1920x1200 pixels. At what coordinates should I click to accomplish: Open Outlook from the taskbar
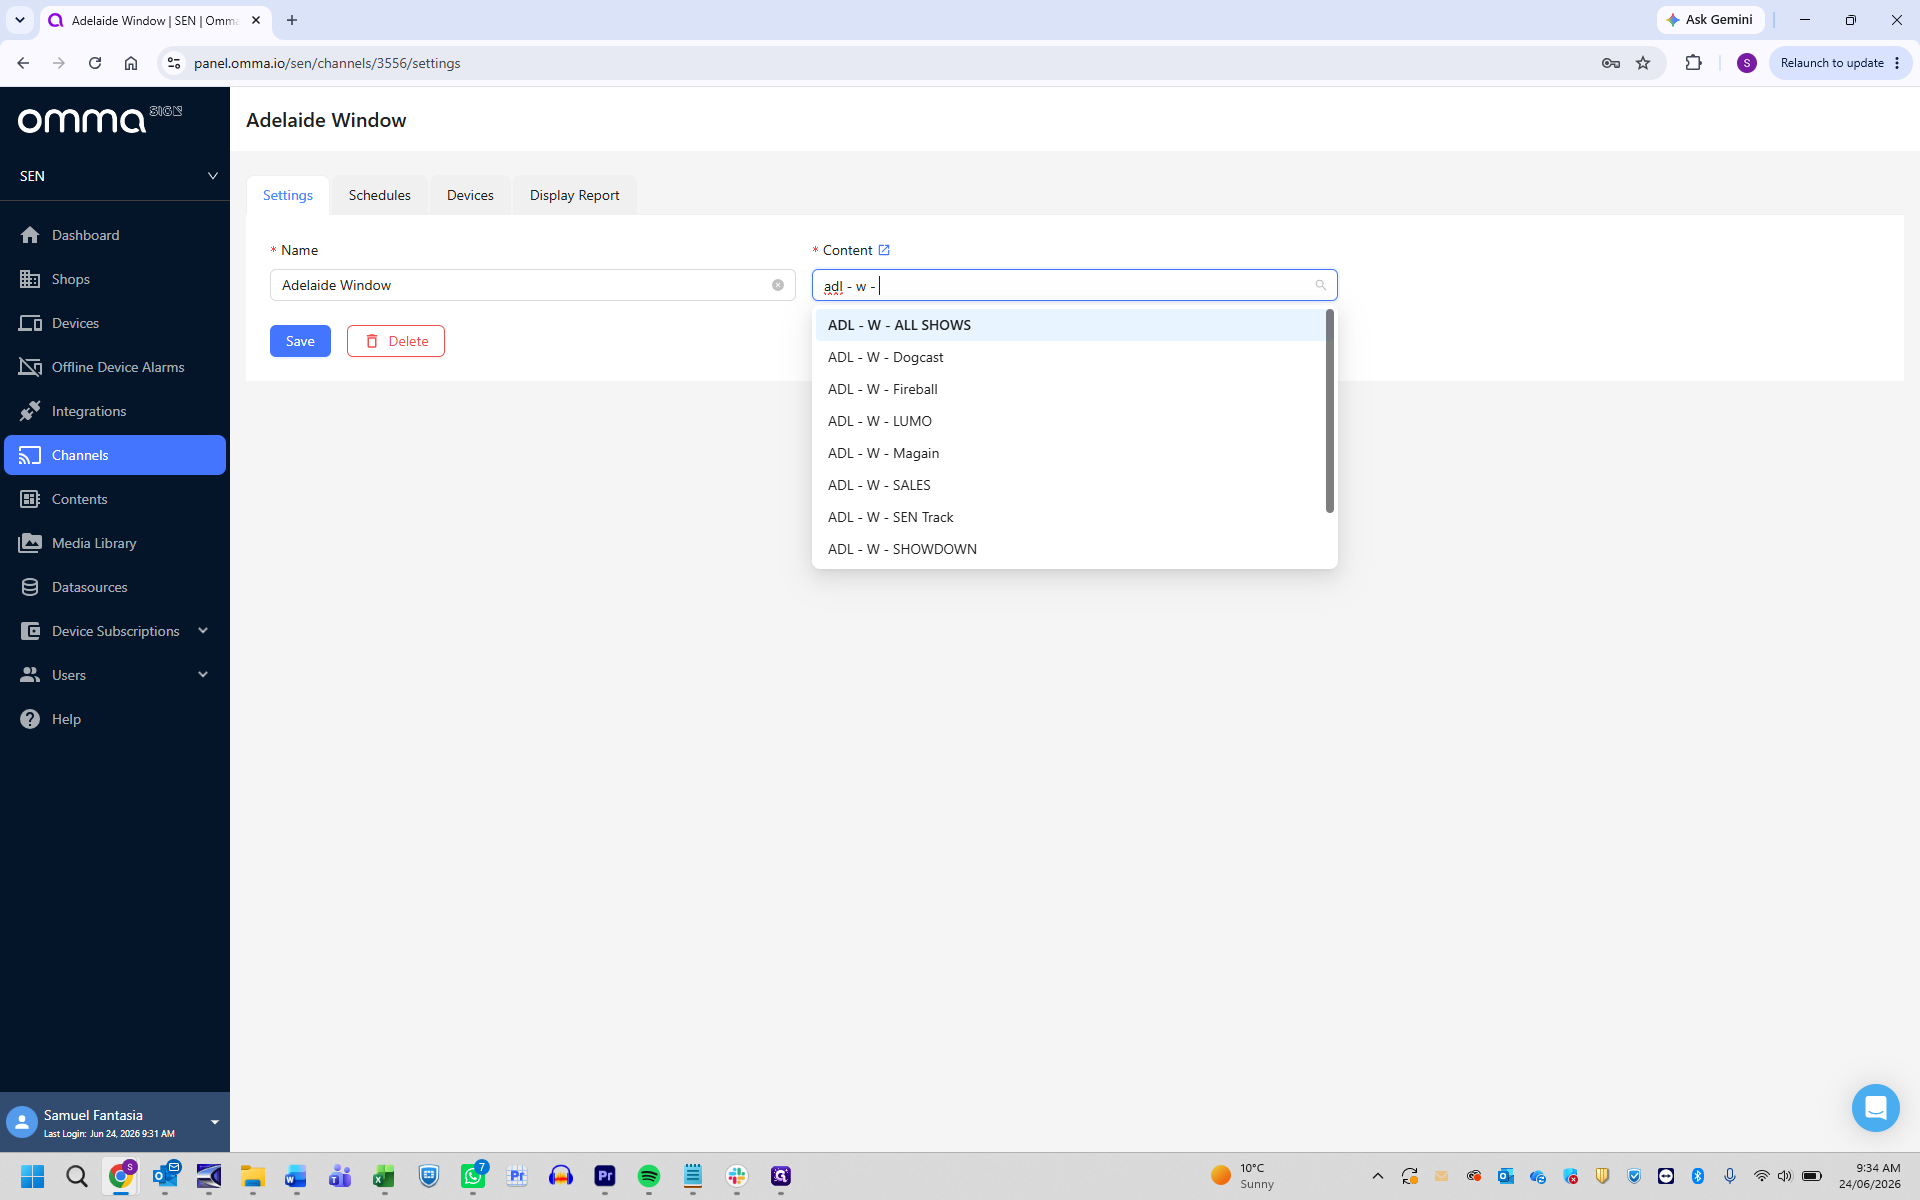coord(165,1176)
